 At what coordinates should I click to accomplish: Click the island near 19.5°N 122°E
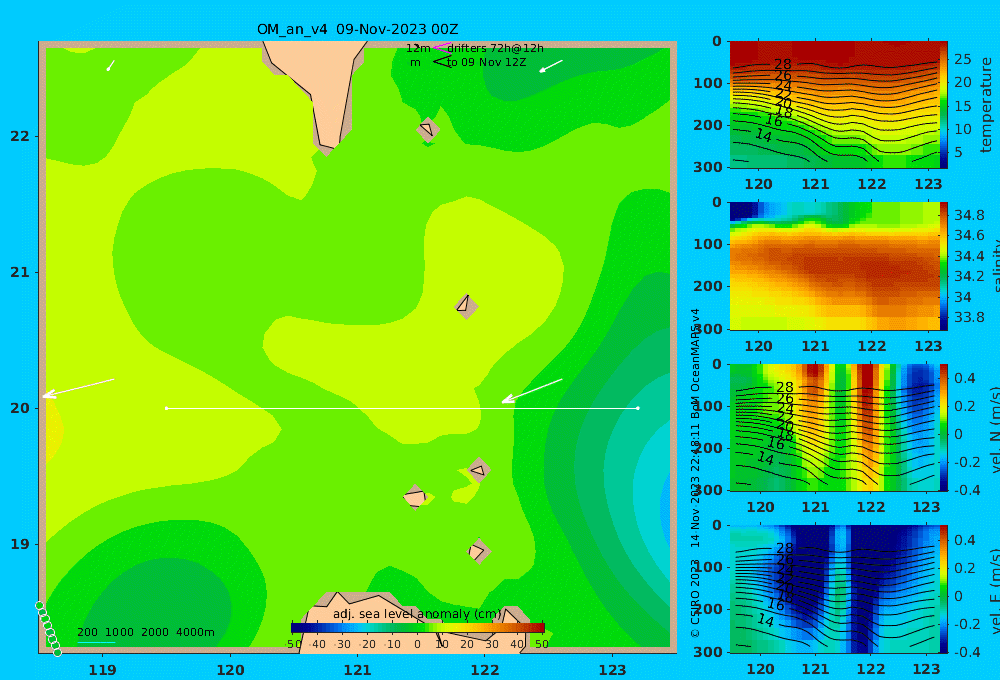479,470
